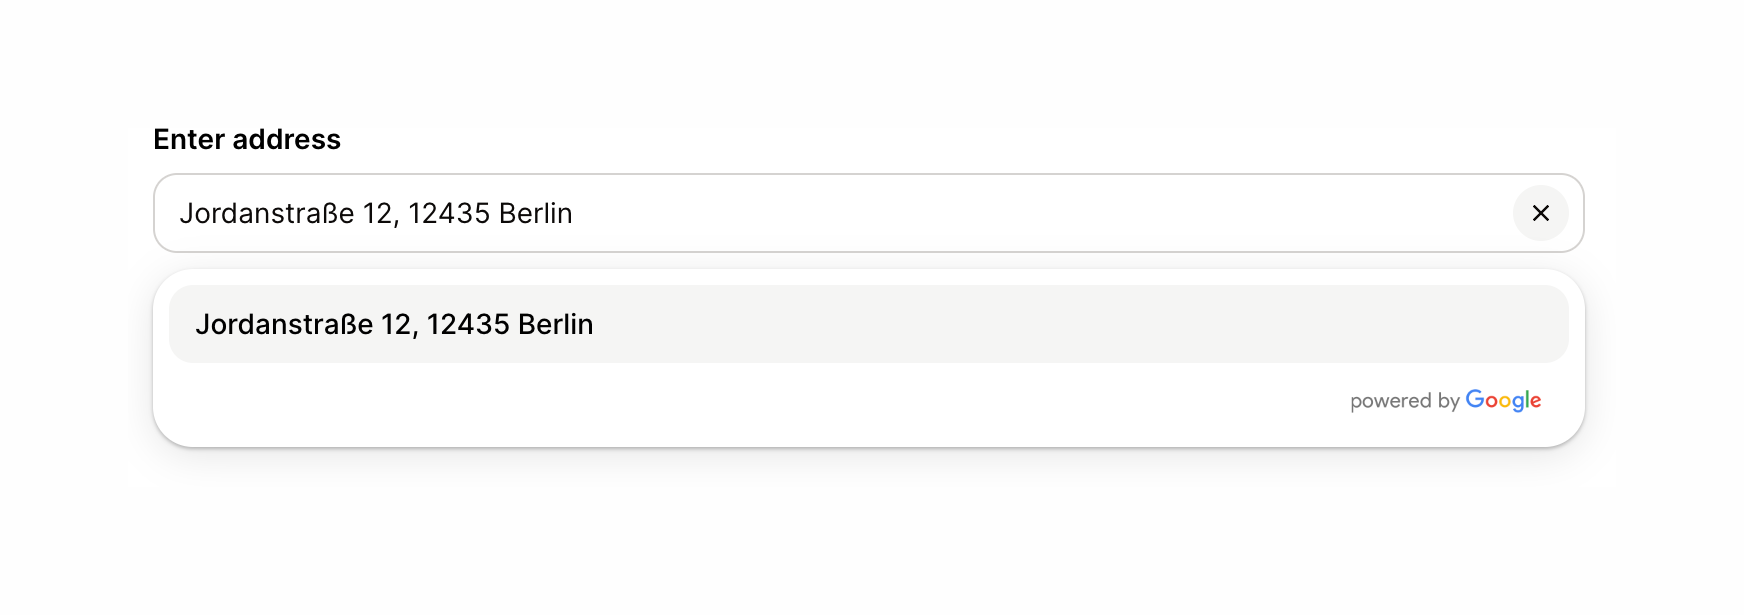Click house number 12 in input field
The image size is (1744, 615).
point(378,213)
